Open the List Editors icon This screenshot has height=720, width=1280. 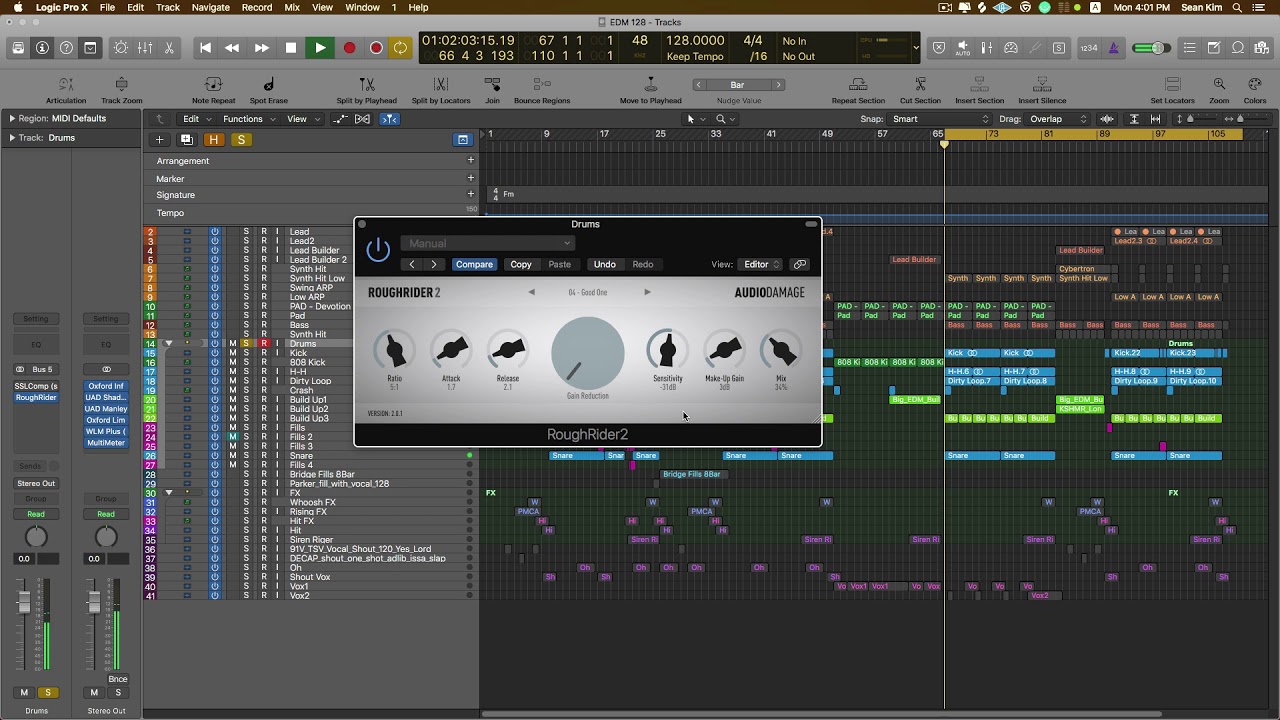1189,48
